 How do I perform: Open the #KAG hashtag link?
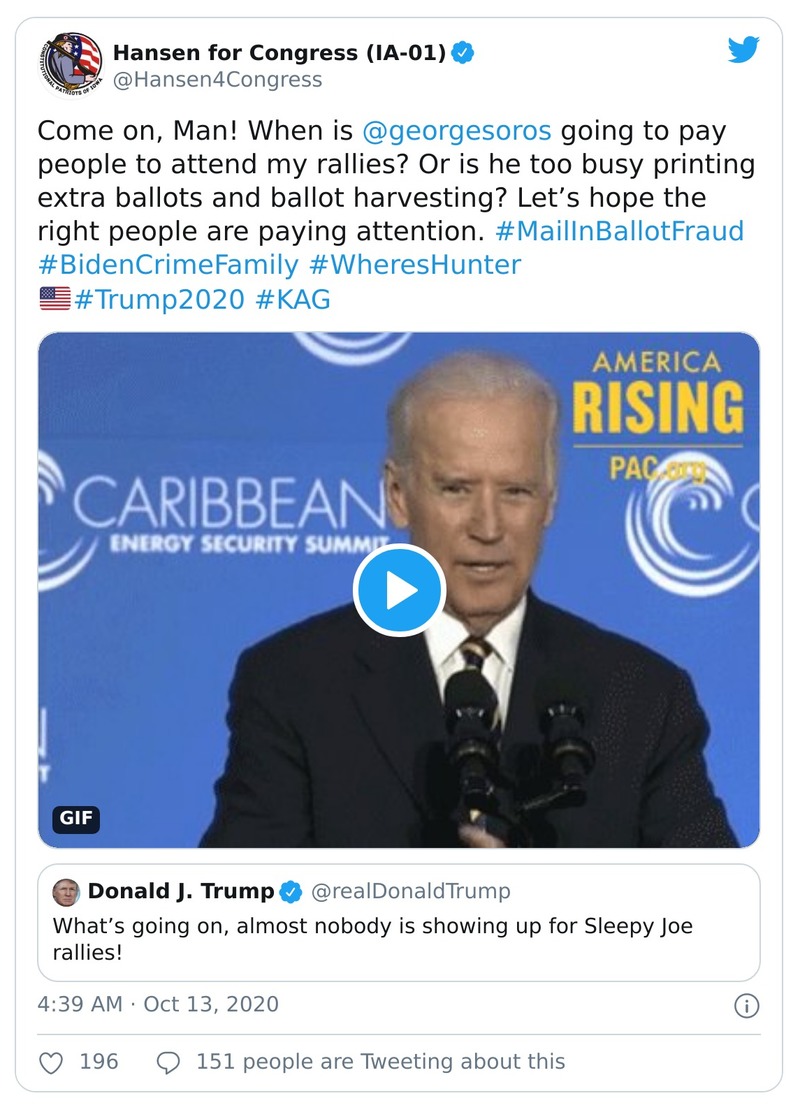293,299
